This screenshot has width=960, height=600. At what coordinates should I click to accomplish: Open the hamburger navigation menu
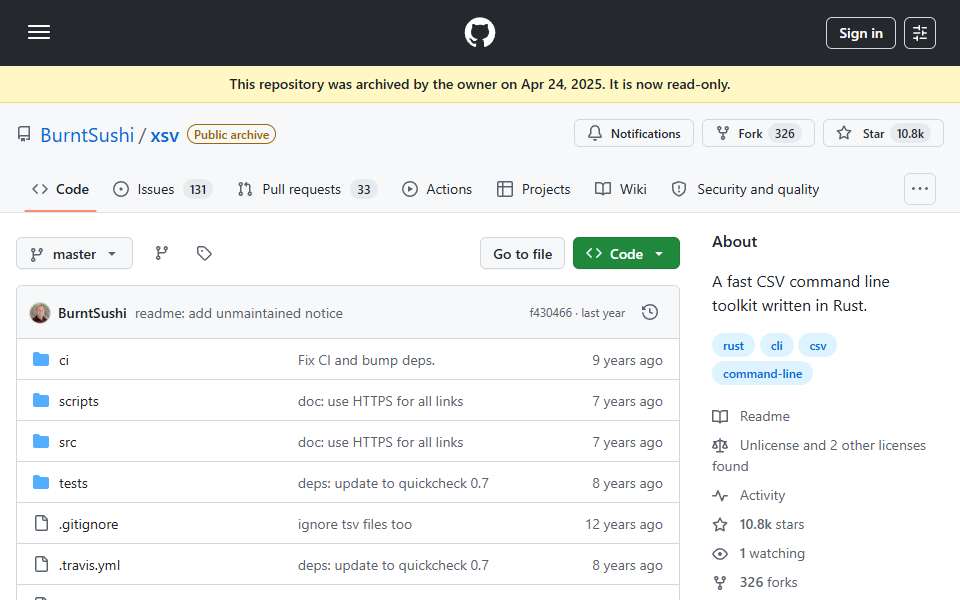tap(39, 32)
